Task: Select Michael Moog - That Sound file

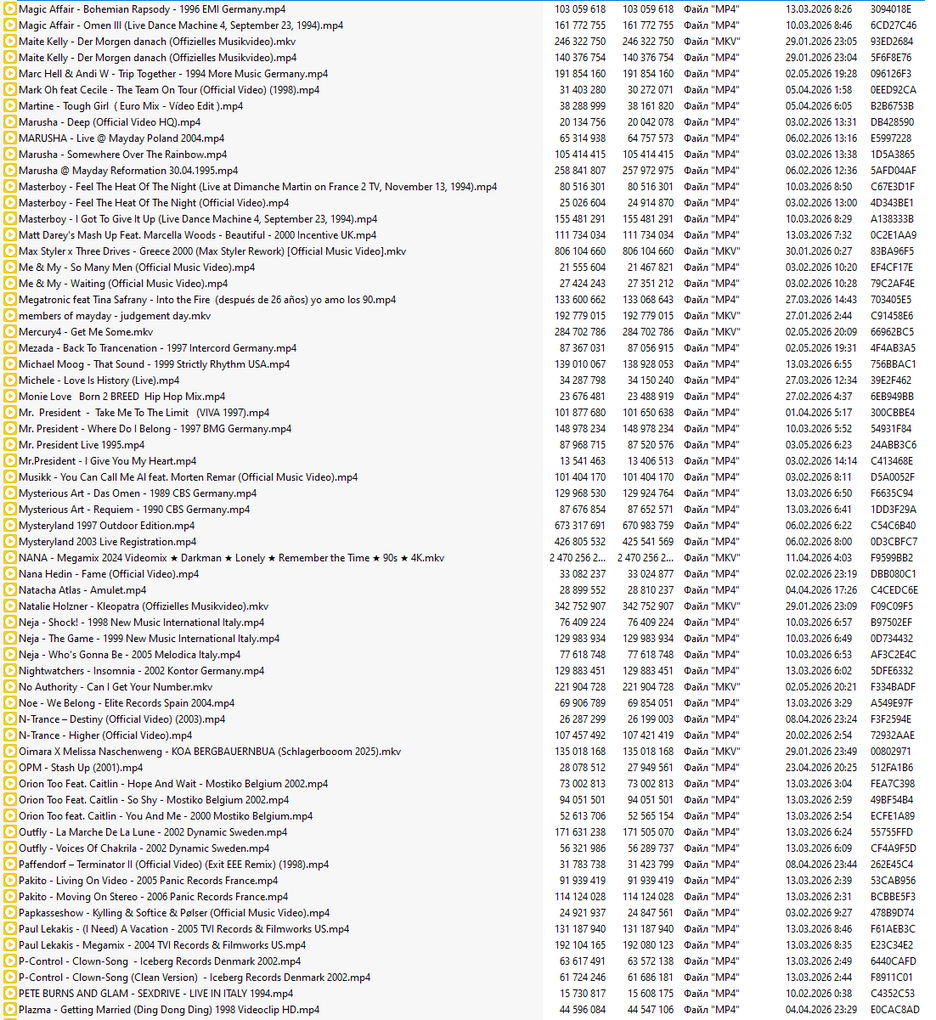Action: pyautogui.click(x=154, y=364)
